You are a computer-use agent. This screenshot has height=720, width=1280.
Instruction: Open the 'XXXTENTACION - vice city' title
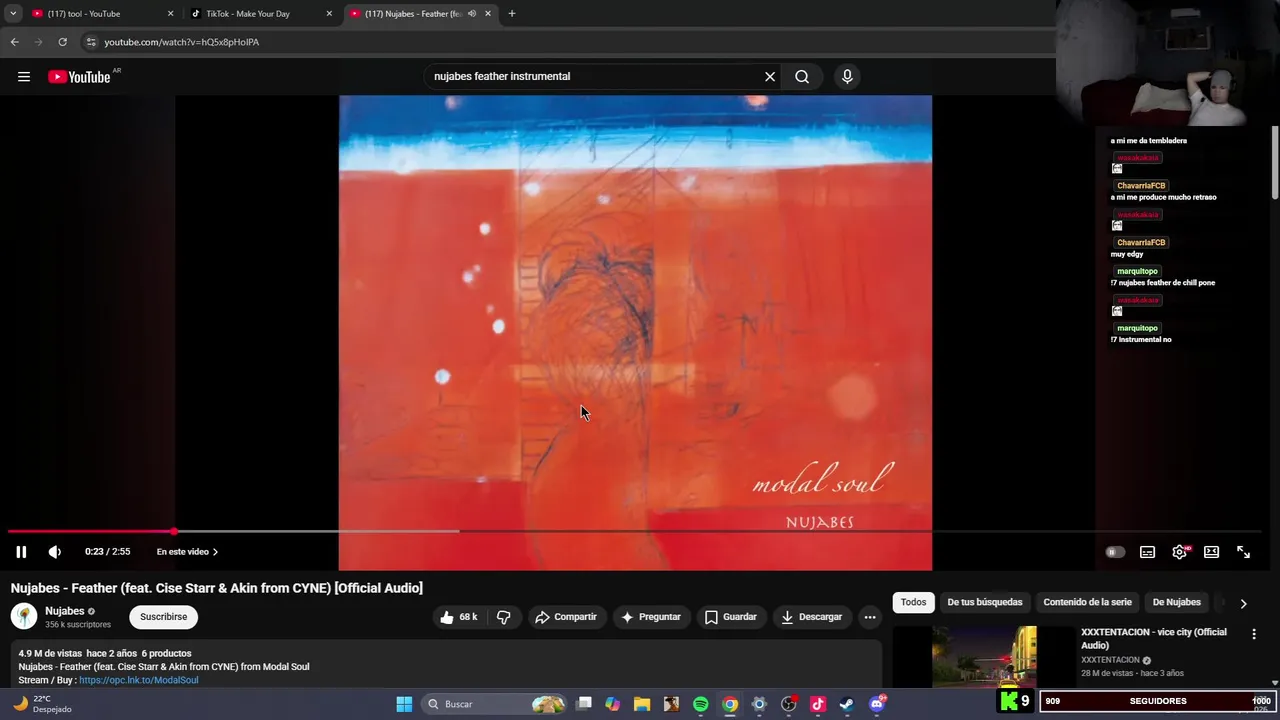(1154, 638)
